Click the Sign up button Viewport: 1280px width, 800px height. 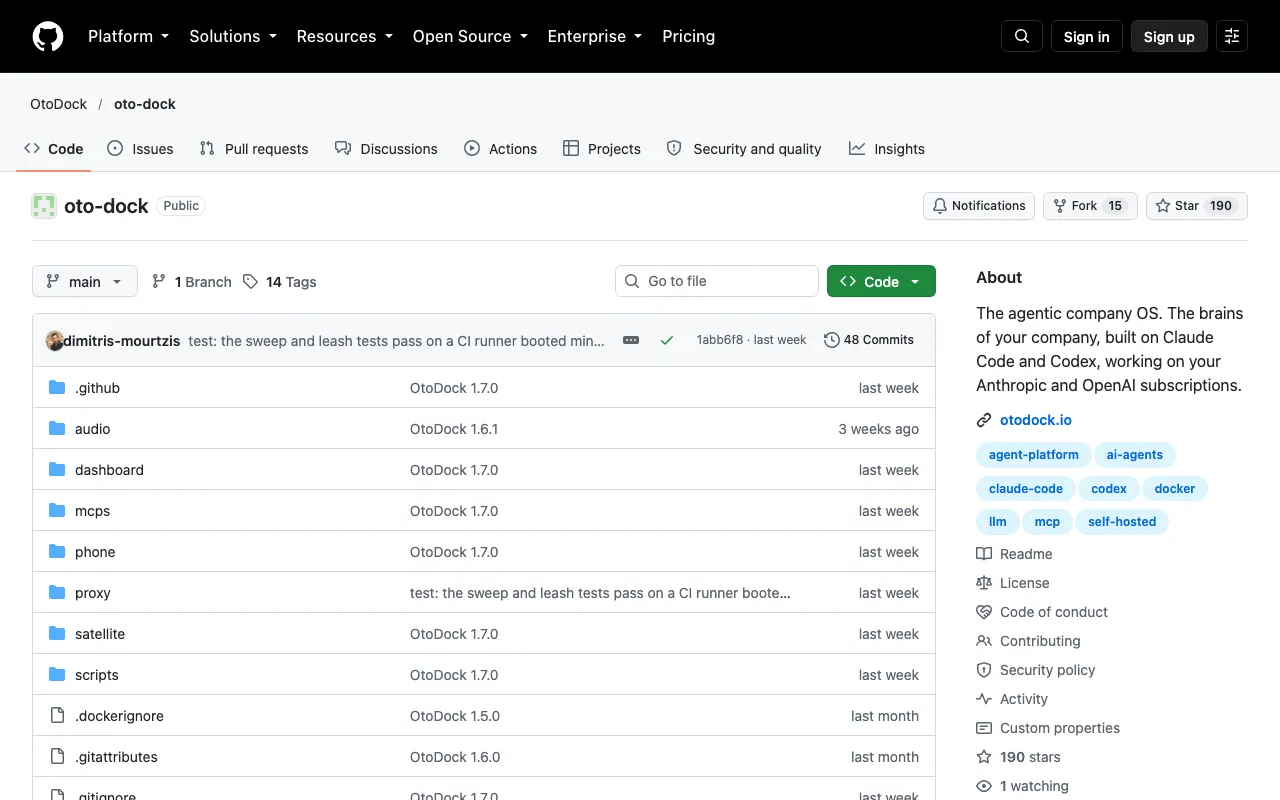coord(1169,36)
